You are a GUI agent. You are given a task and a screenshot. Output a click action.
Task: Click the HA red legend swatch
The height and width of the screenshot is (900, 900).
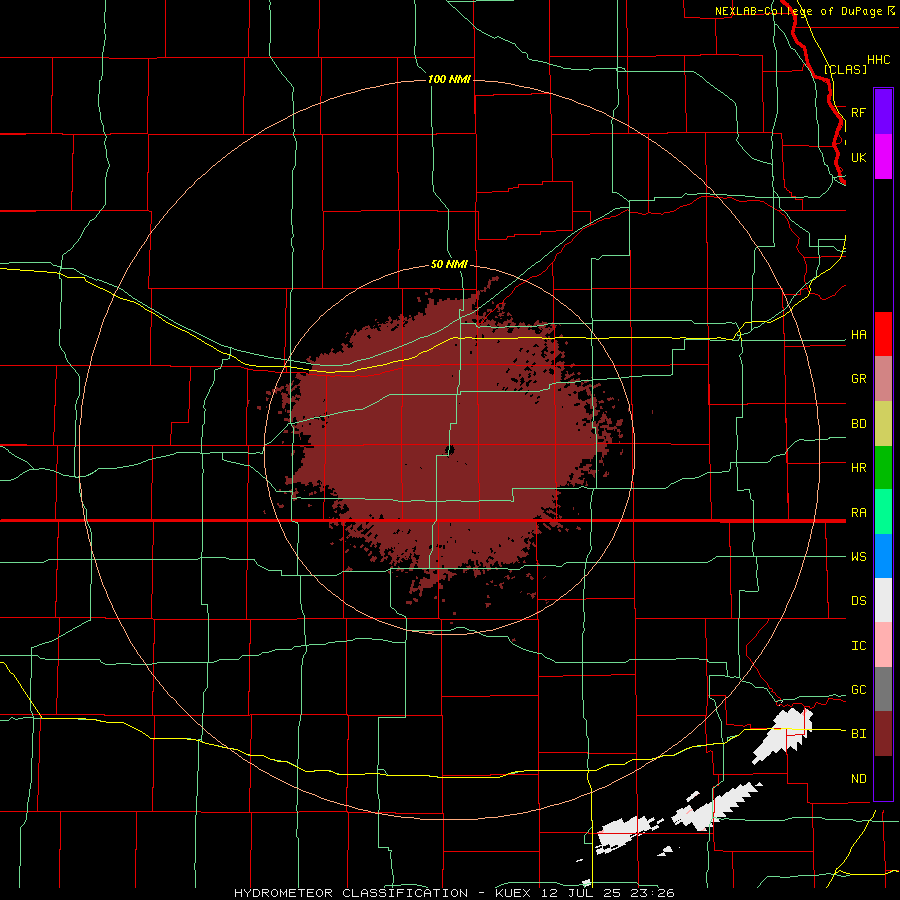click(883, 334)
